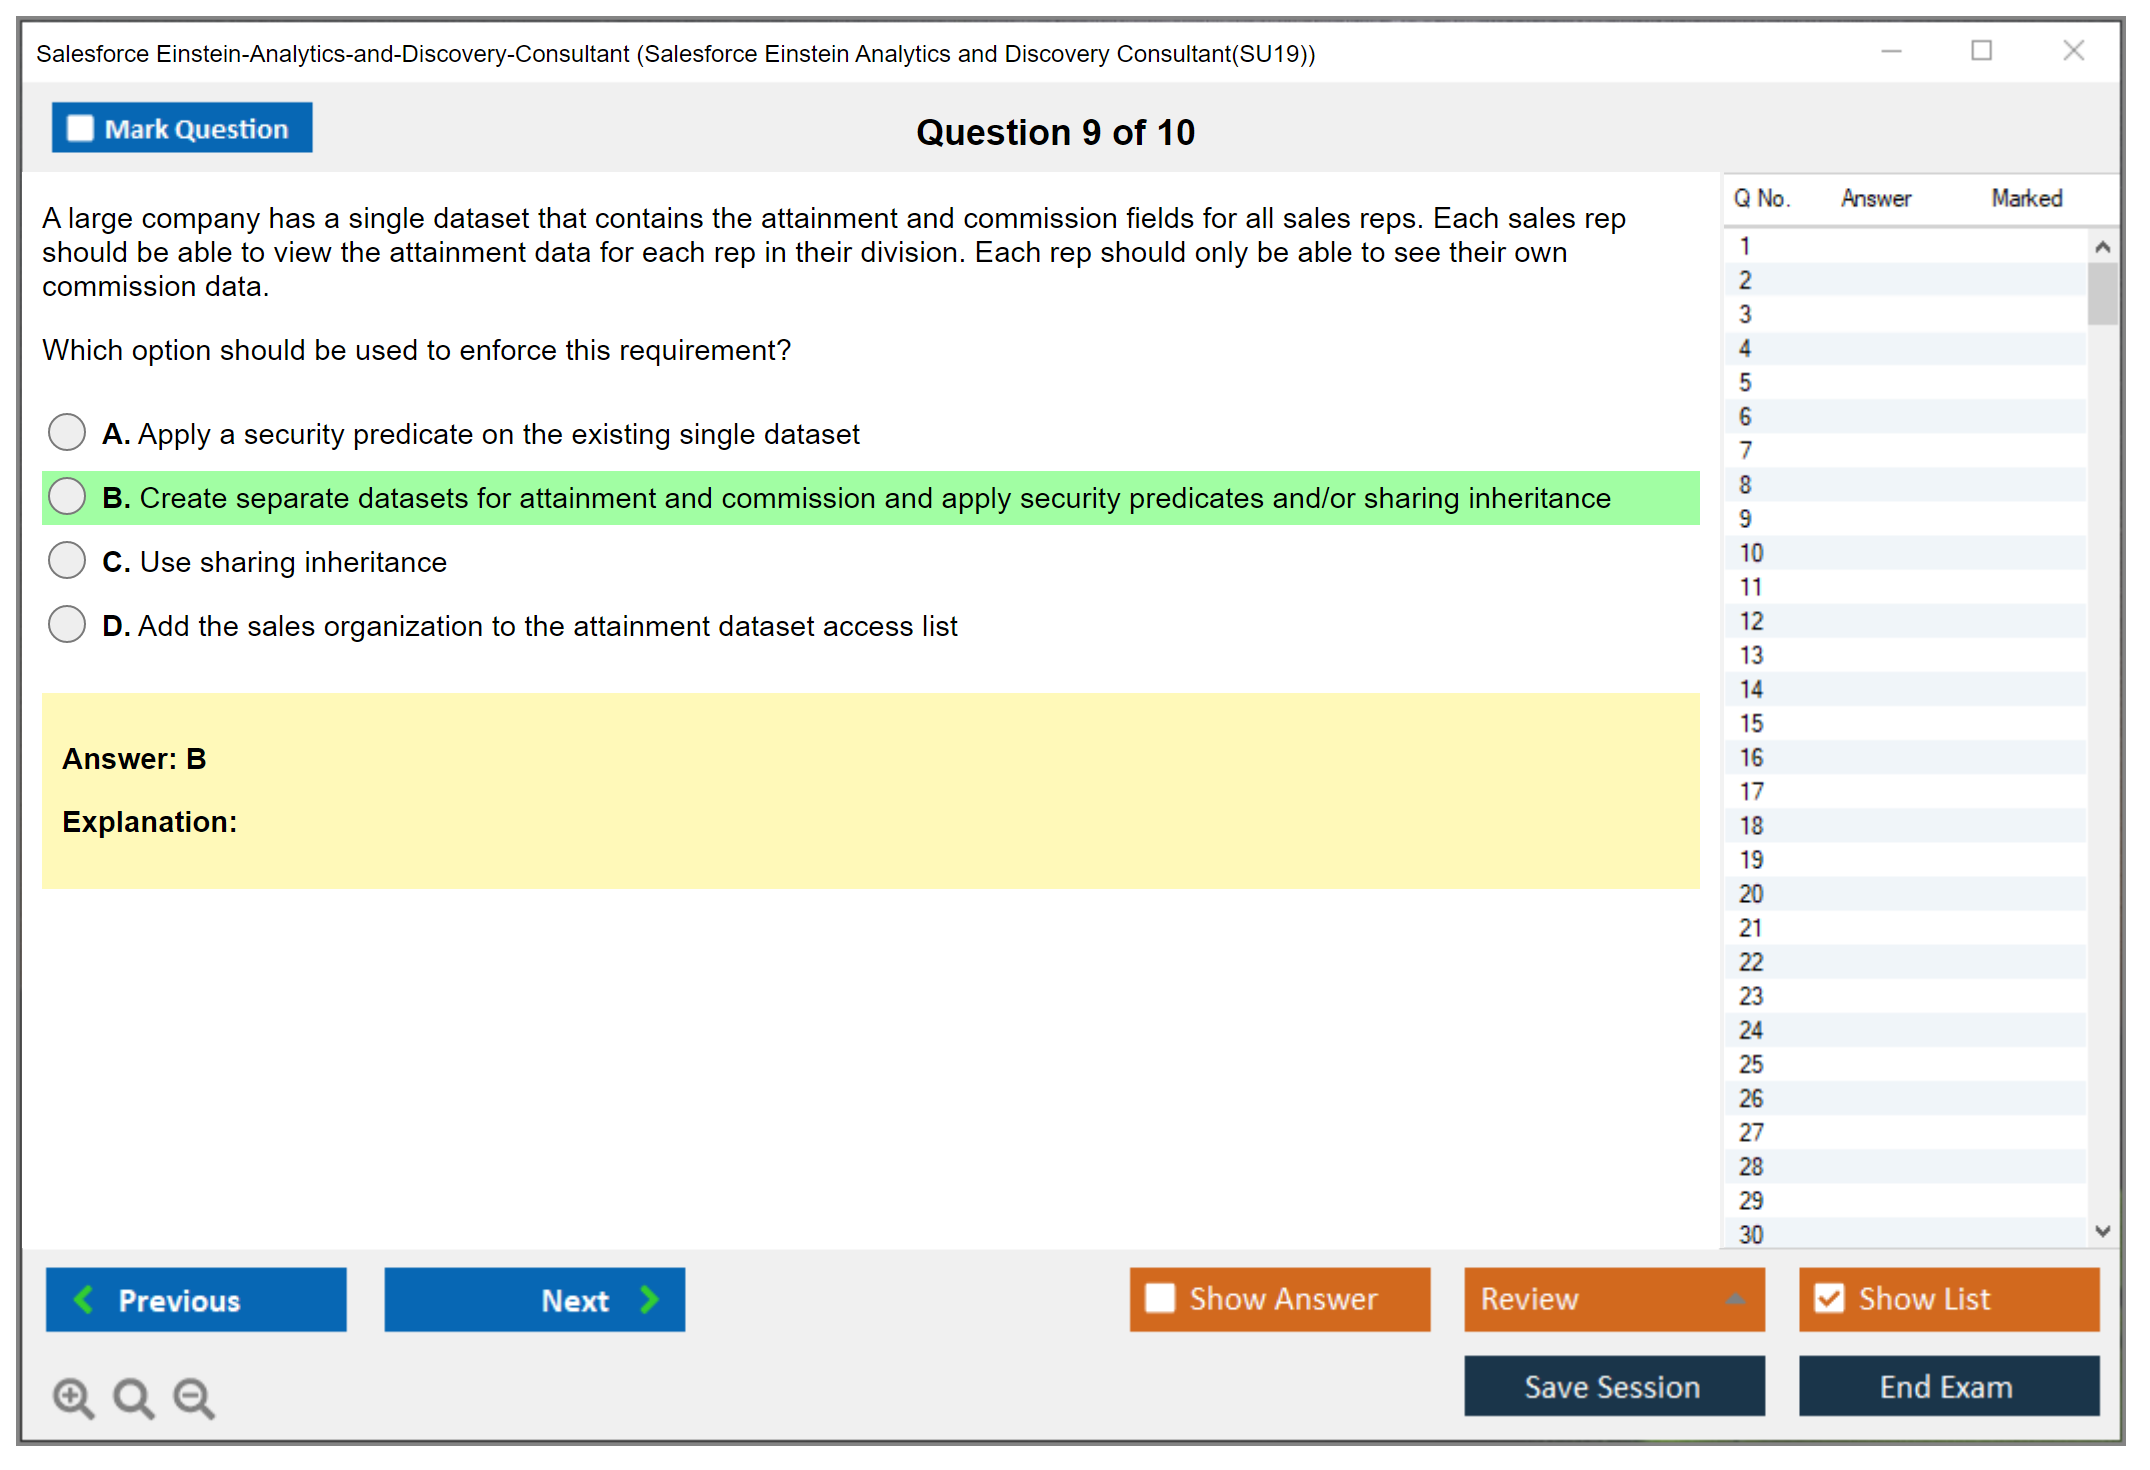Expand the Review dropdown arrow
The width and height of the screenshot is (2150, 1470).
pos(1735,1299)
